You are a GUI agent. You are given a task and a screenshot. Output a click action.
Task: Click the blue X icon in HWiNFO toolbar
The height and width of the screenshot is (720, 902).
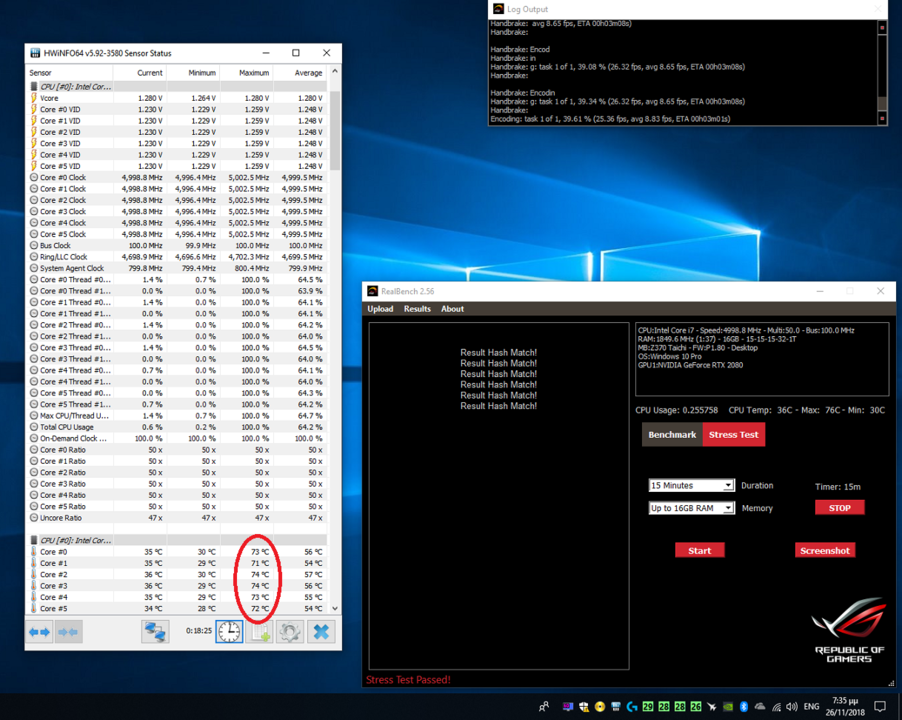click(321, 632)
